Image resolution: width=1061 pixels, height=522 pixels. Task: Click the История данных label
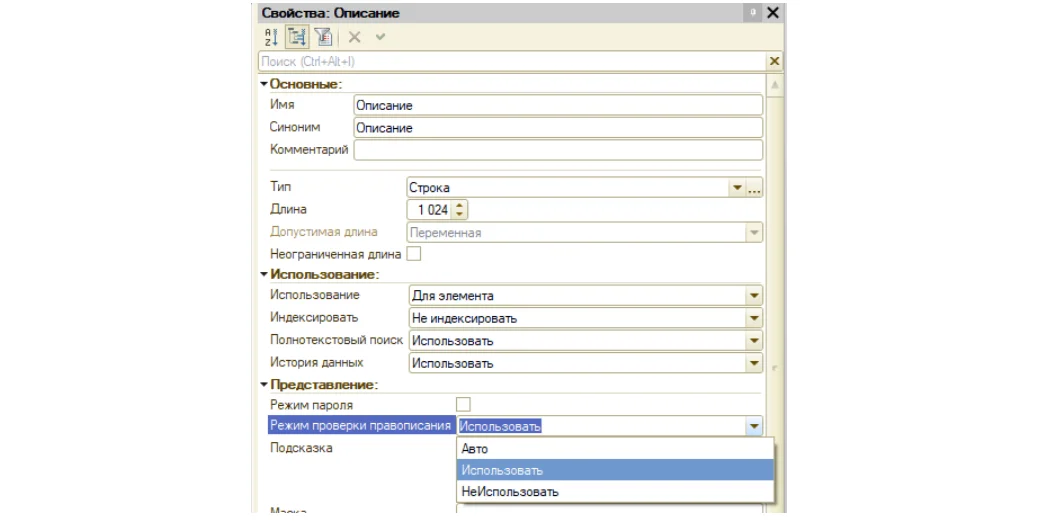317,362
